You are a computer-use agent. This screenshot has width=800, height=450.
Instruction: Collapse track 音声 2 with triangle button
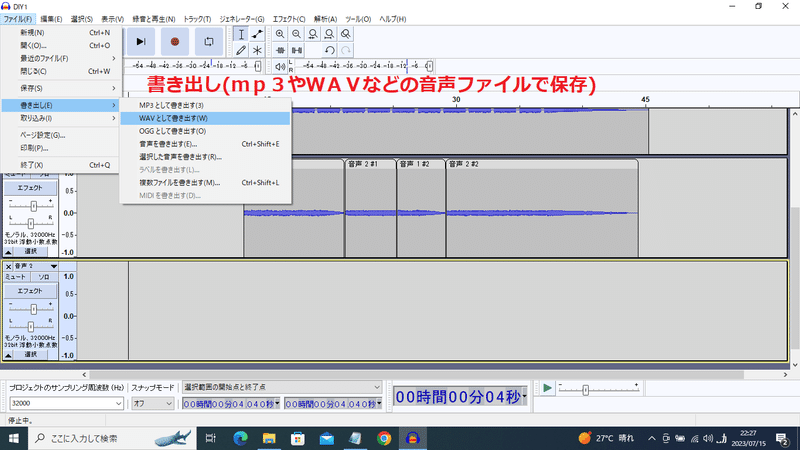point(8,355)
